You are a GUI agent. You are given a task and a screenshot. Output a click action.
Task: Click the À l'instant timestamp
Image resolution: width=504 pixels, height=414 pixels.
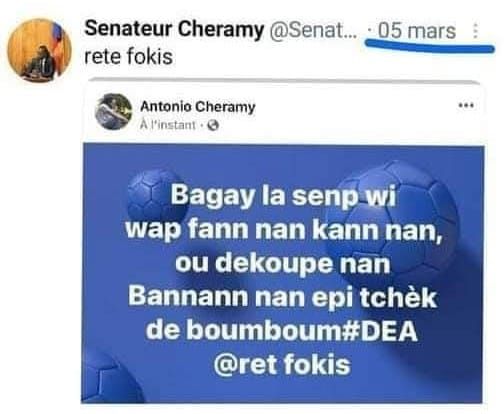(168, 125)
